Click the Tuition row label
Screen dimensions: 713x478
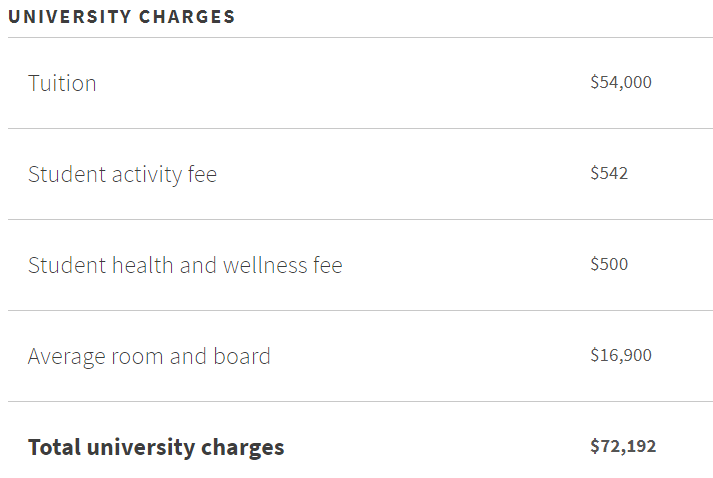(x=62, y=83)
